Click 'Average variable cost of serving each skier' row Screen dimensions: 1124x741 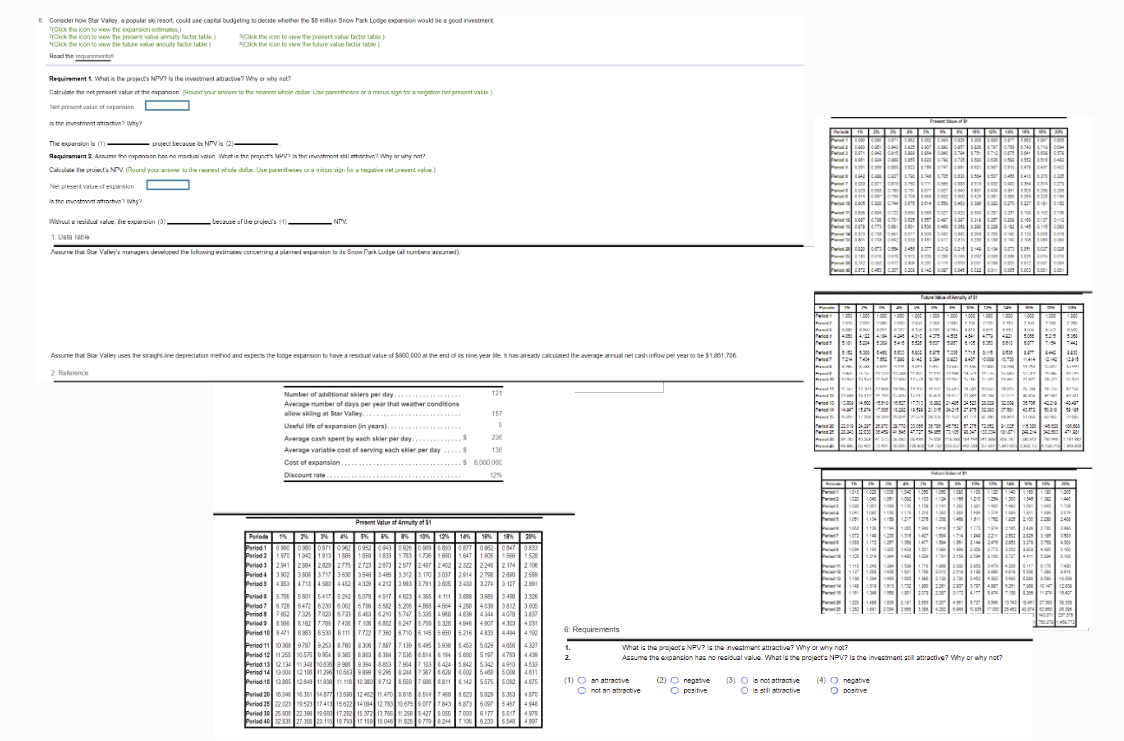tap(393, 450)
